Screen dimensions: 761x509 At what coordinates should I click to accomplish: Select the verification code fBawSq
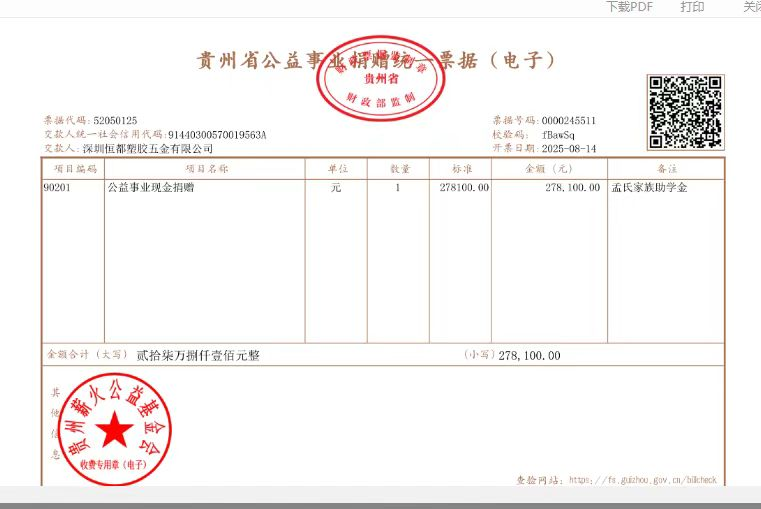(557, 134)
